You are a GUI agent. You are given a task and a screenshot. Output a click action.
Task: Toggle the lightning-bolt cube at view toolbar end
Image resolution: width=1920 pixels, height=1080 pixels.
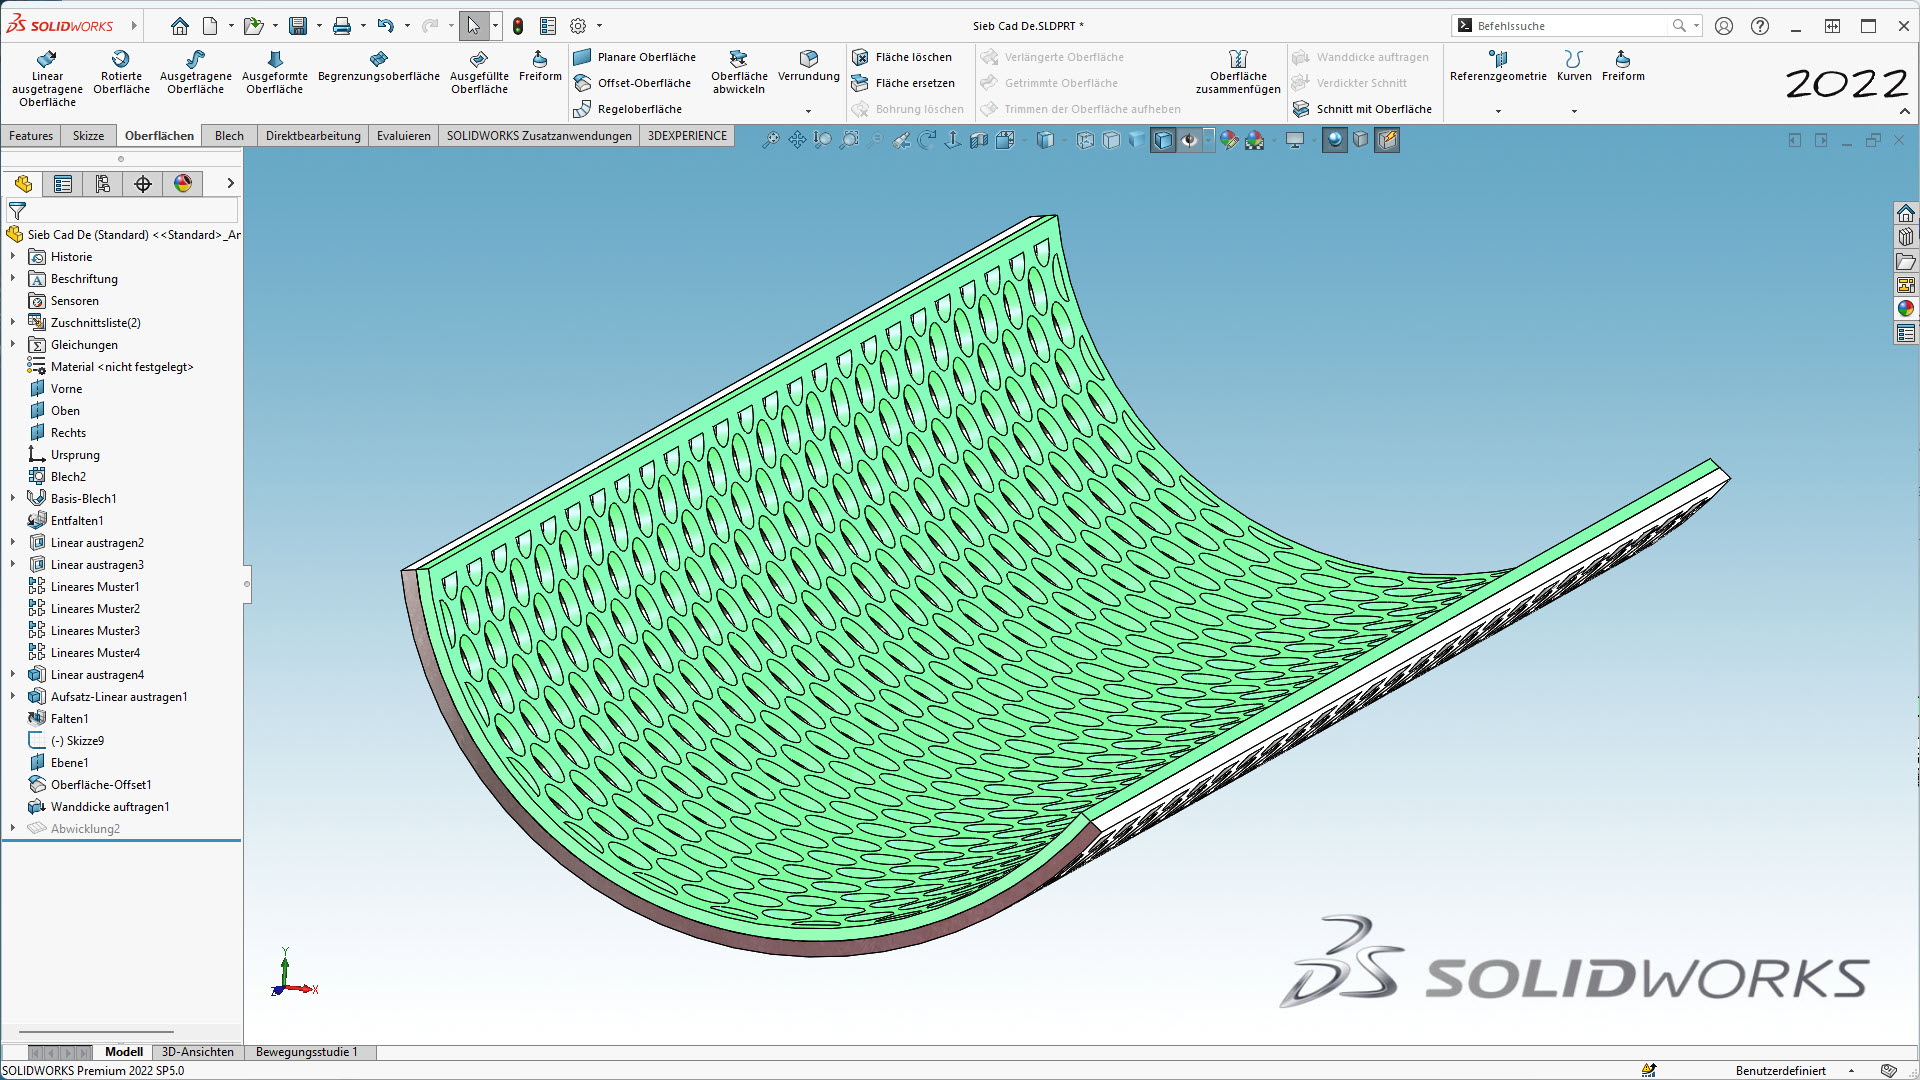1387,140
